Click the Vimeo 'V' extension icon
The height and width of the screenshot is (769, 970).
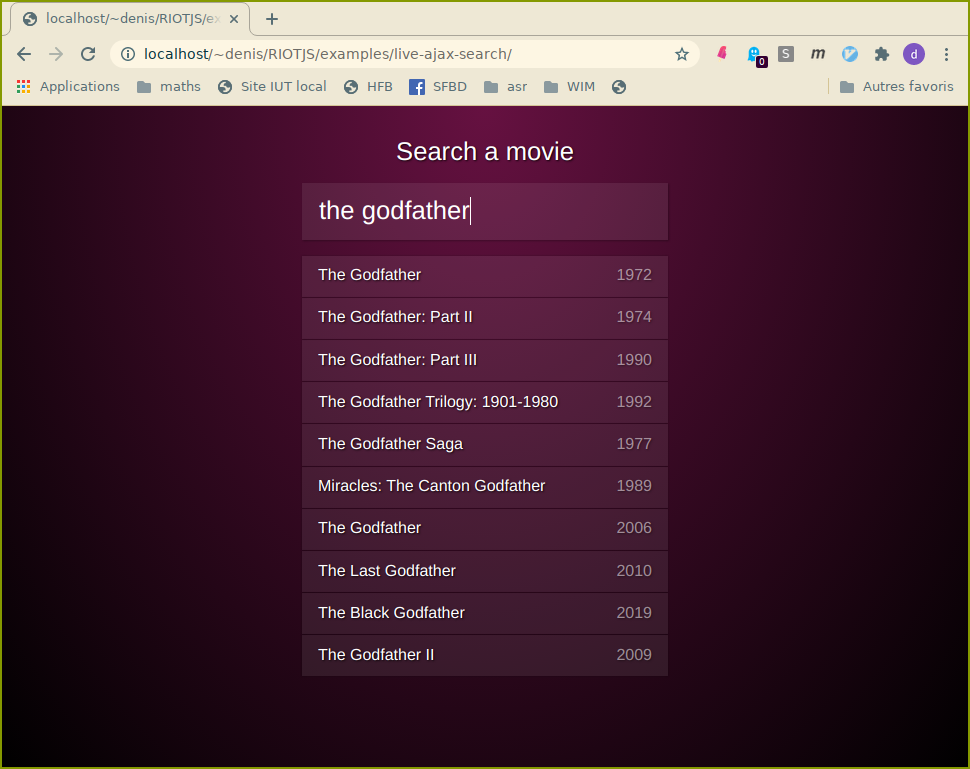pyautogui.click(x=850, y=54)
